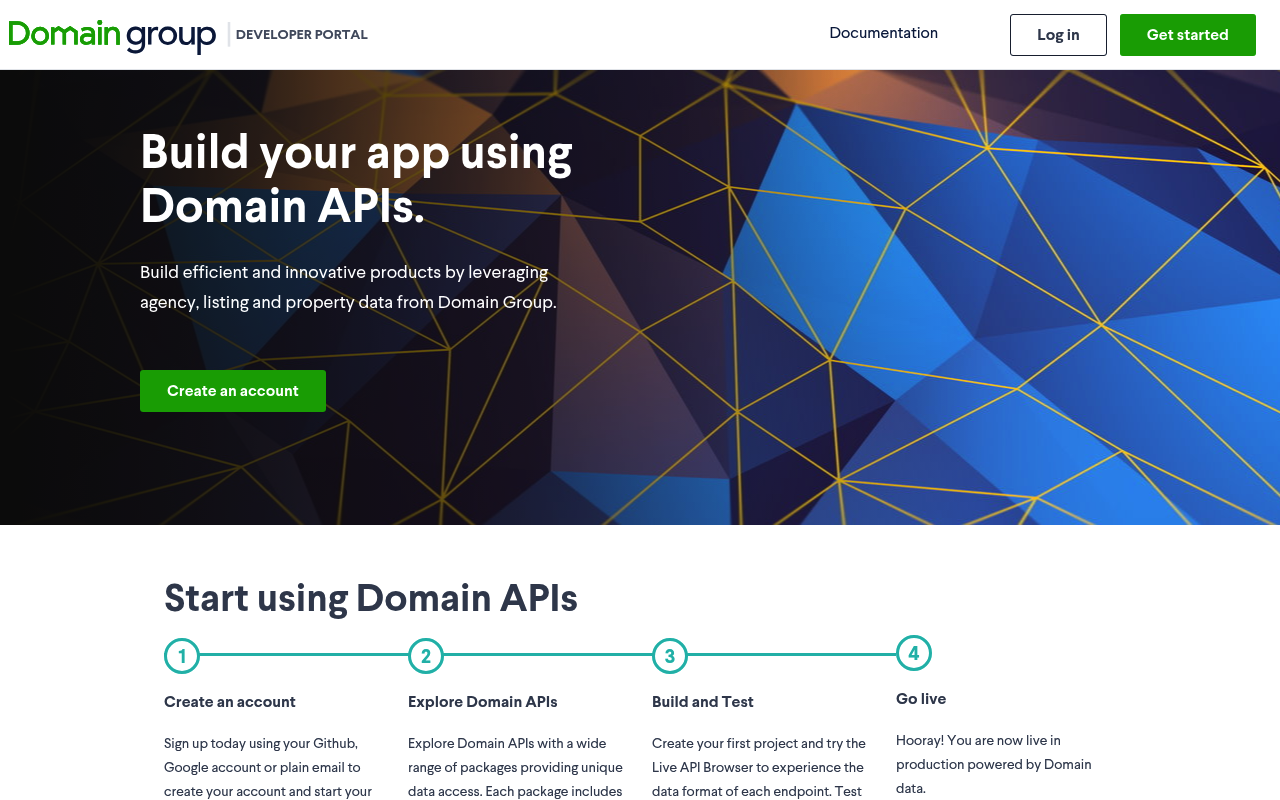Click the Get started button
The height and width of the screenshot is (800, 1280).
click(1187, 35)
